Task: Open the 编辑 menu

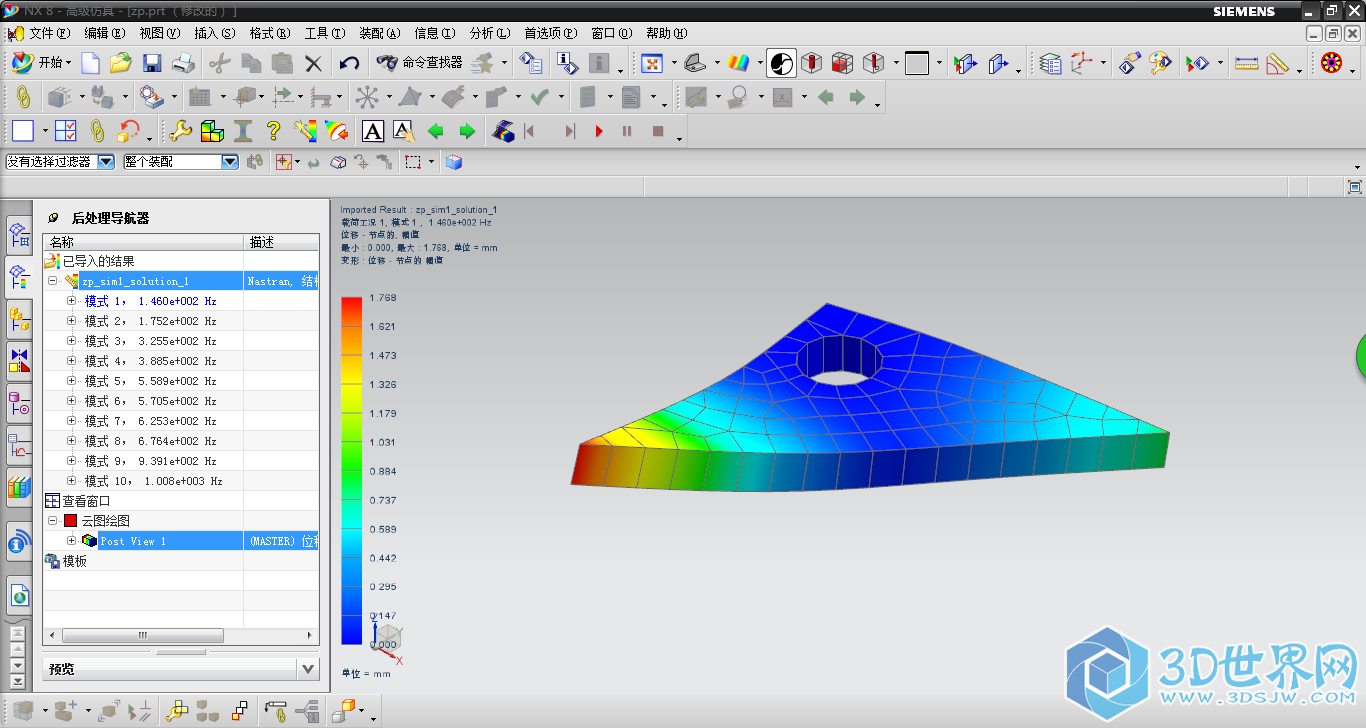Action: pyautogui.click(x=104, y=33)
